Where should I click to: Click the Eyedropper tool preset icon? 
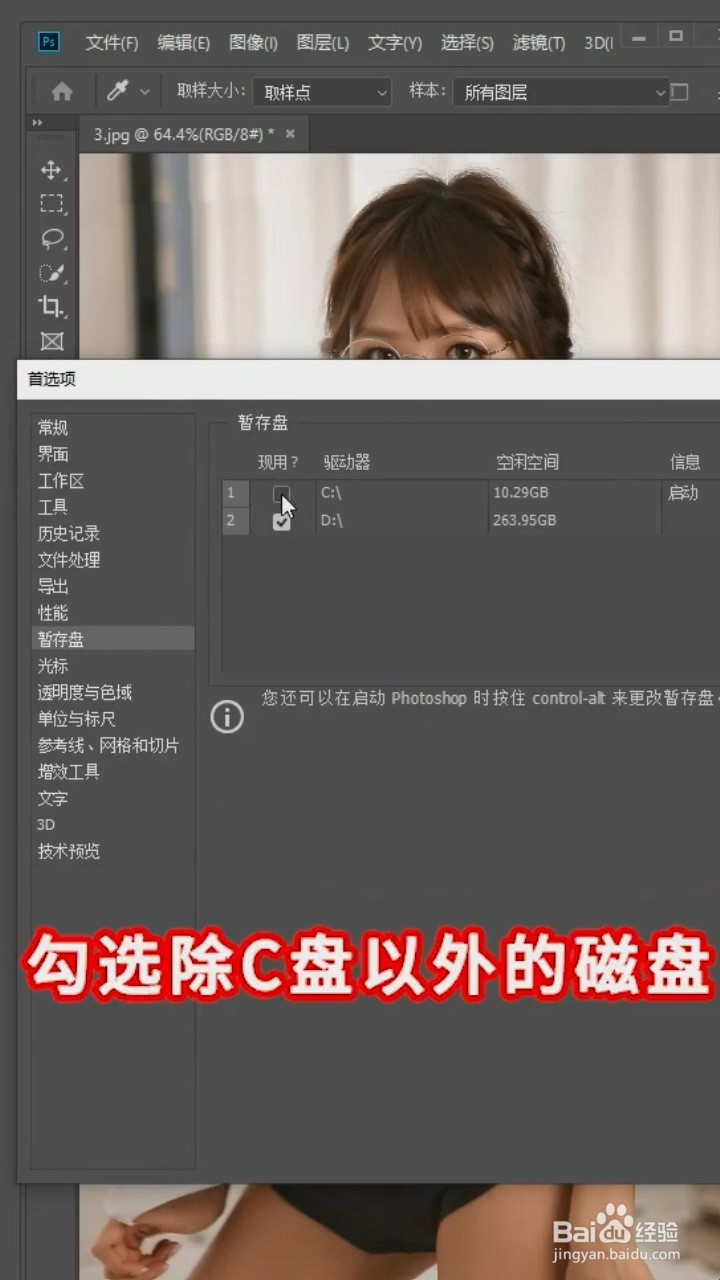pos(118,92)
